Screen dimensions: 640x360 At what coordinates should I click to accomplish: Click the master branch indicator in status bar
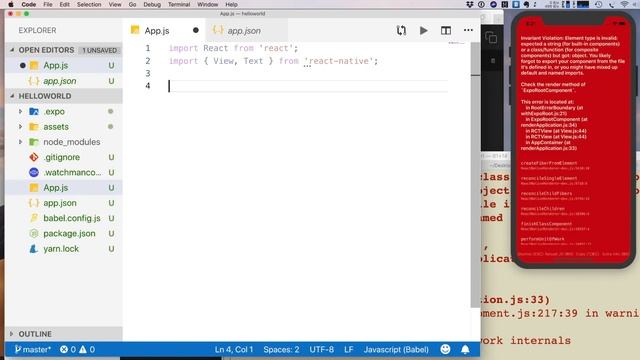(x=33, y=349)
